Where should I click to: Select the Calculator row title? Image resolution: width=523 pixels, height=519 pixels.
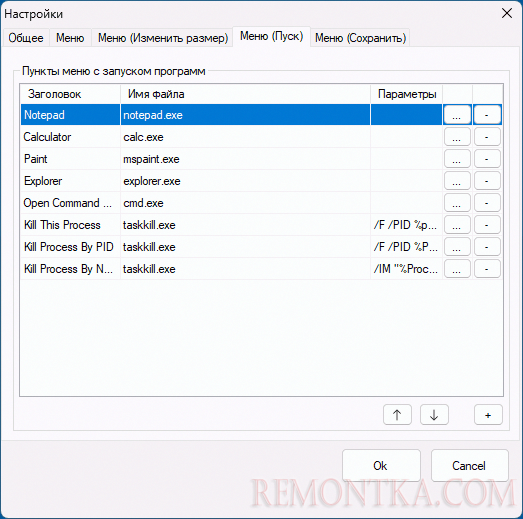[x=47, y=137]
